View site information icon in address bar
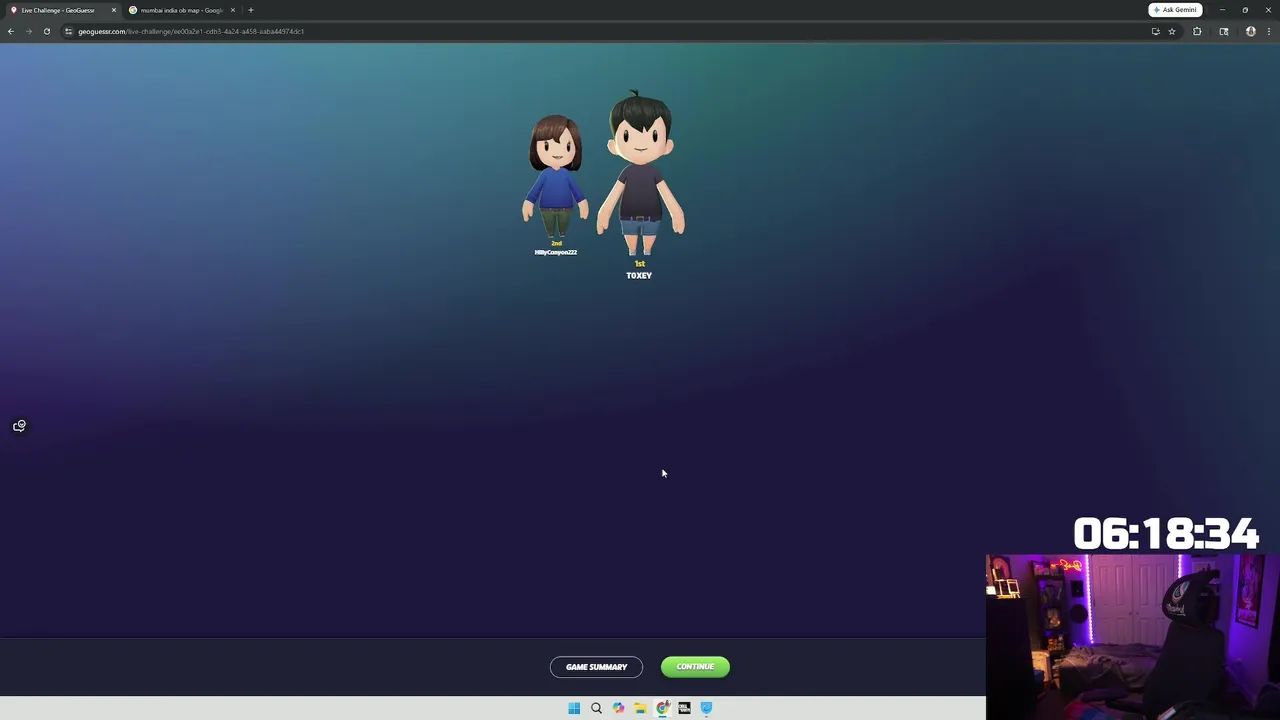This screenshot has width=1280, height=720. (x=68, y=31)
